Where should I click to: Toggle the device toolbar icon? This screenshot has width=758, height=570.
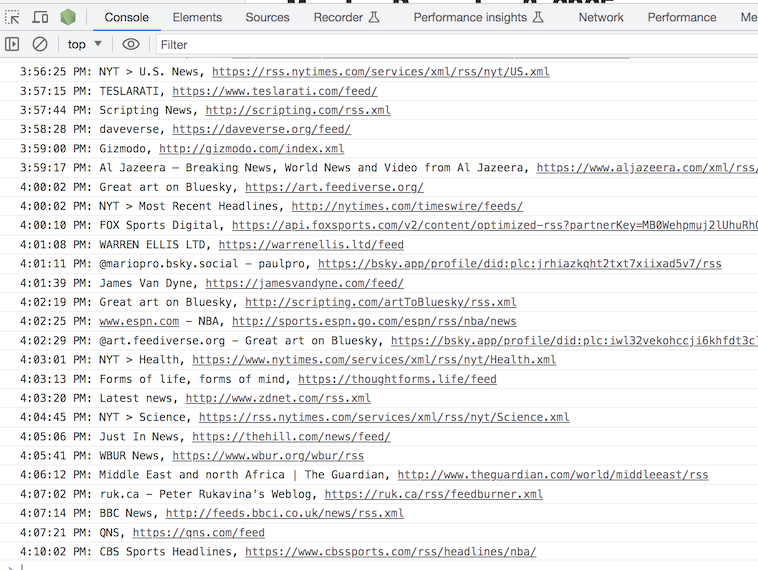tap(40, 17)
